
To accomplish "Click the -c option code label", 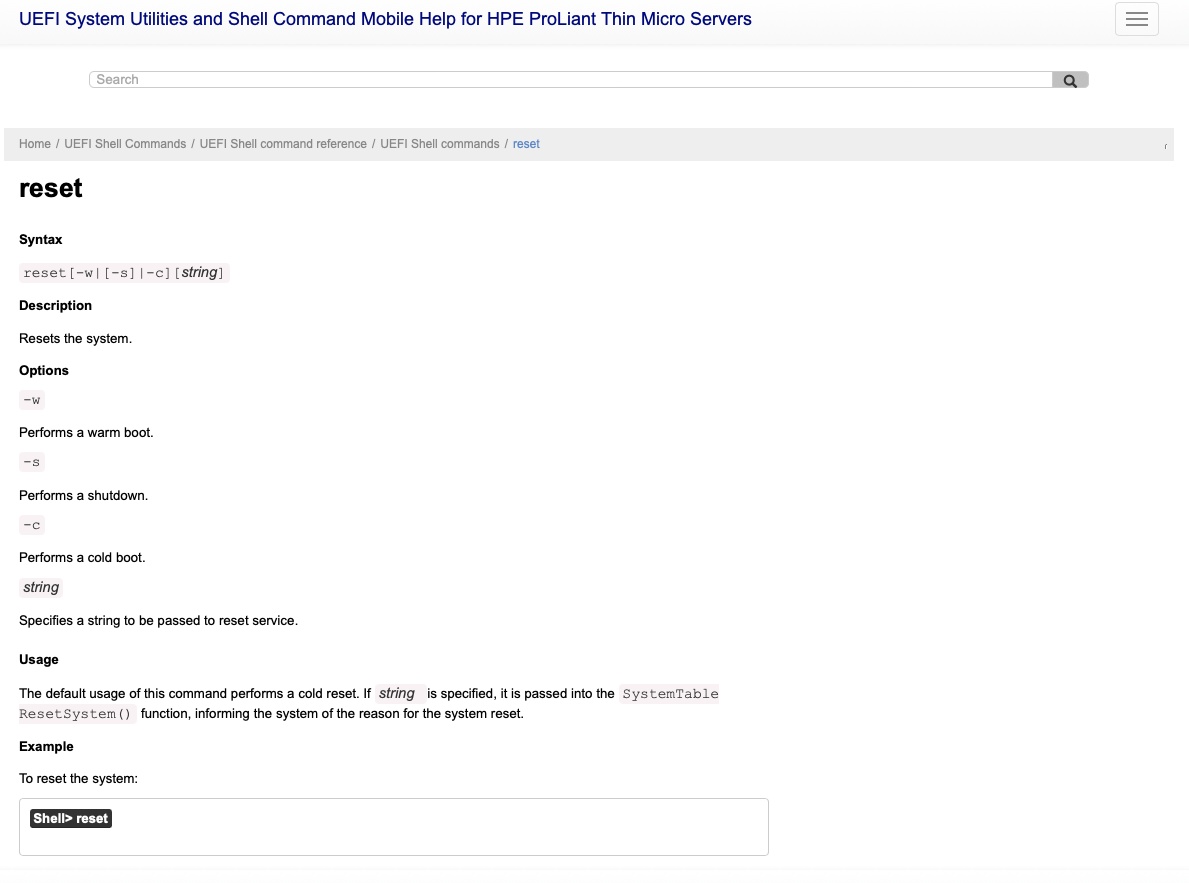I will (32, 525).
